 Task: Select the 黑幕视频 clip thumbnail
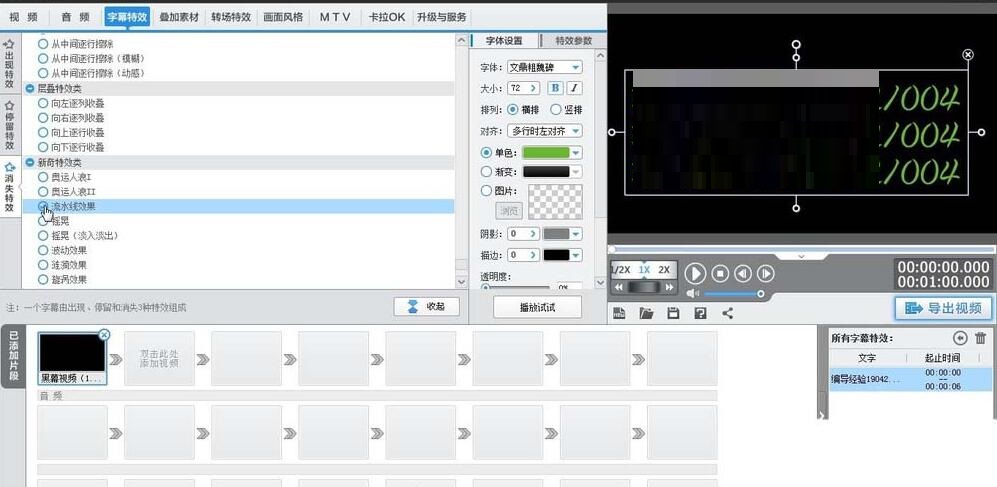[x=72, y=353]
